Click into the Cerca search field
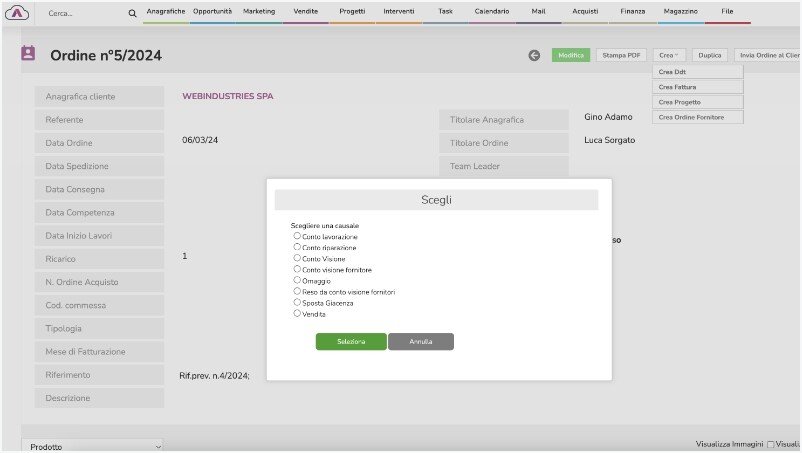 80,13
